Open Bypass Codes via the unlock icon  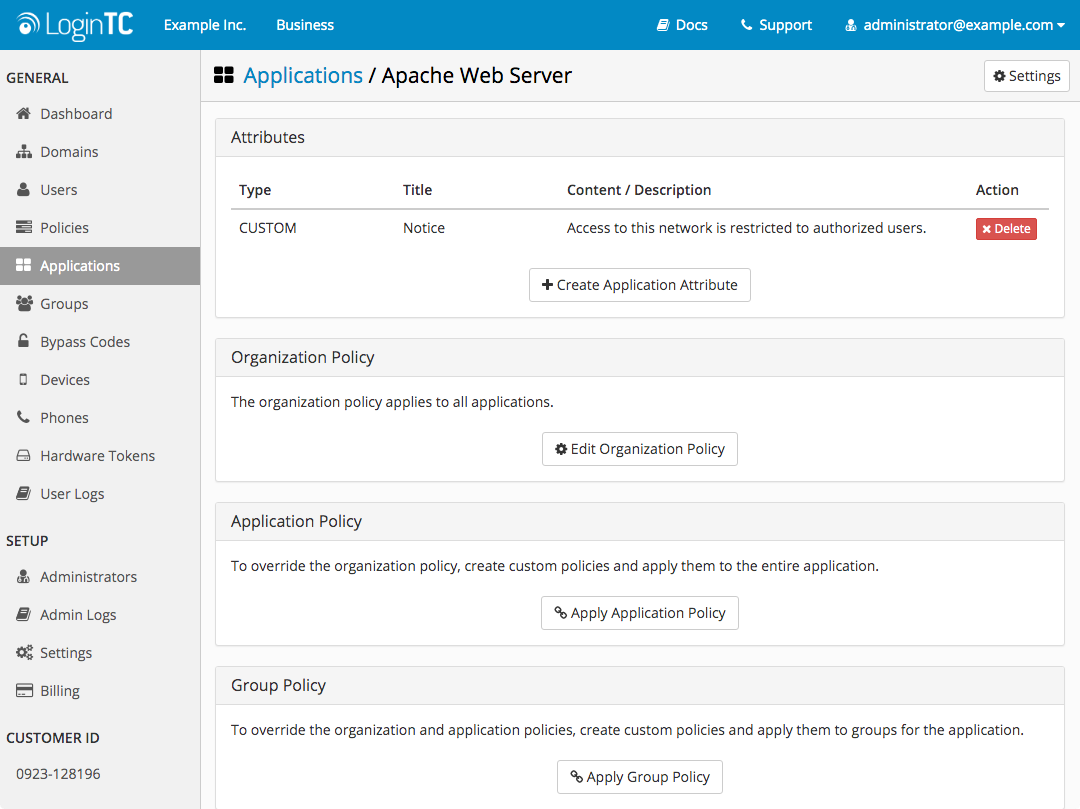click(x=23, y=341)
